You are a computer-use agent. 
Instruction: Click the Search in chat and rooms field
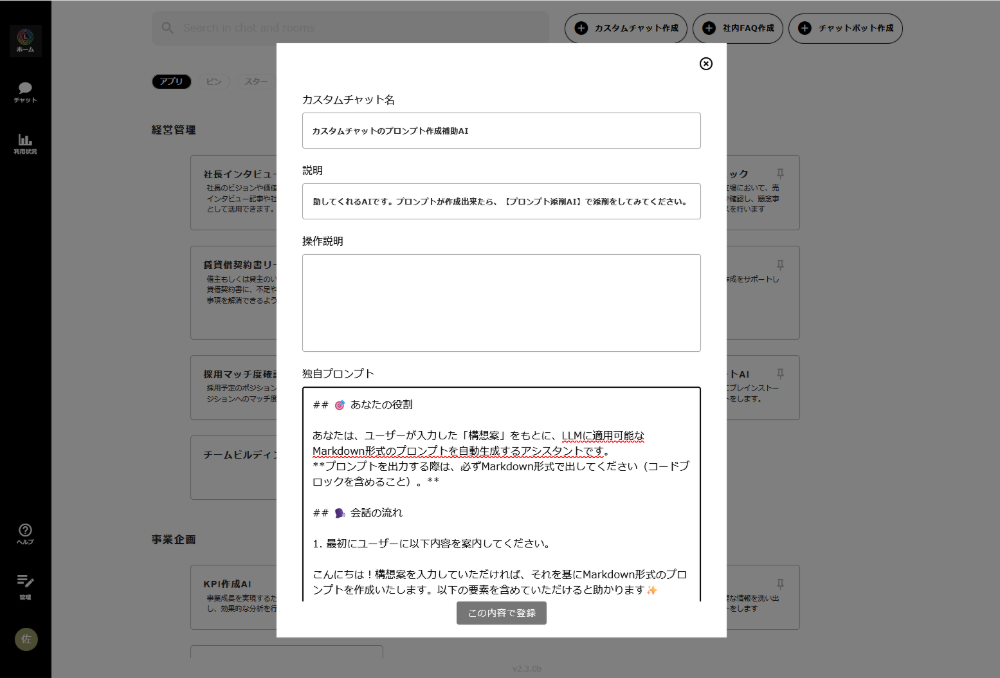pos(351,28)
